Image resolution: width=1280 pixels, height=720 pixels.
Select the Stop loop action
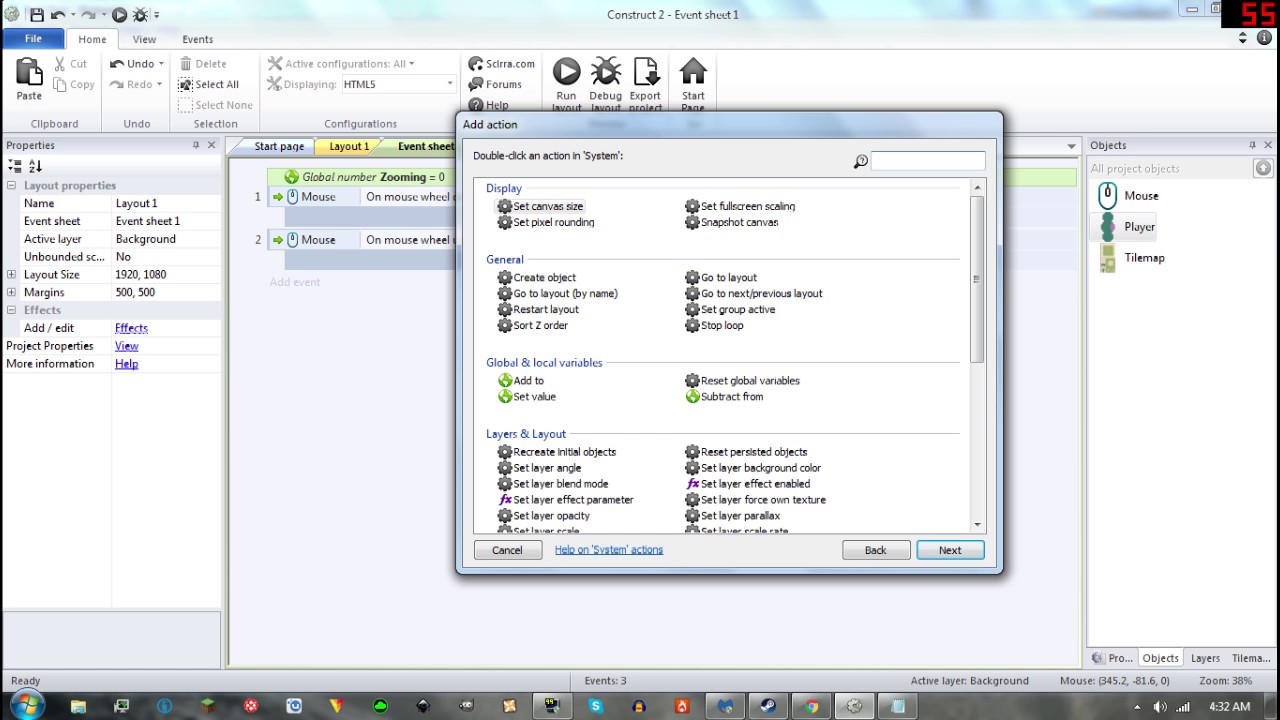714,326
